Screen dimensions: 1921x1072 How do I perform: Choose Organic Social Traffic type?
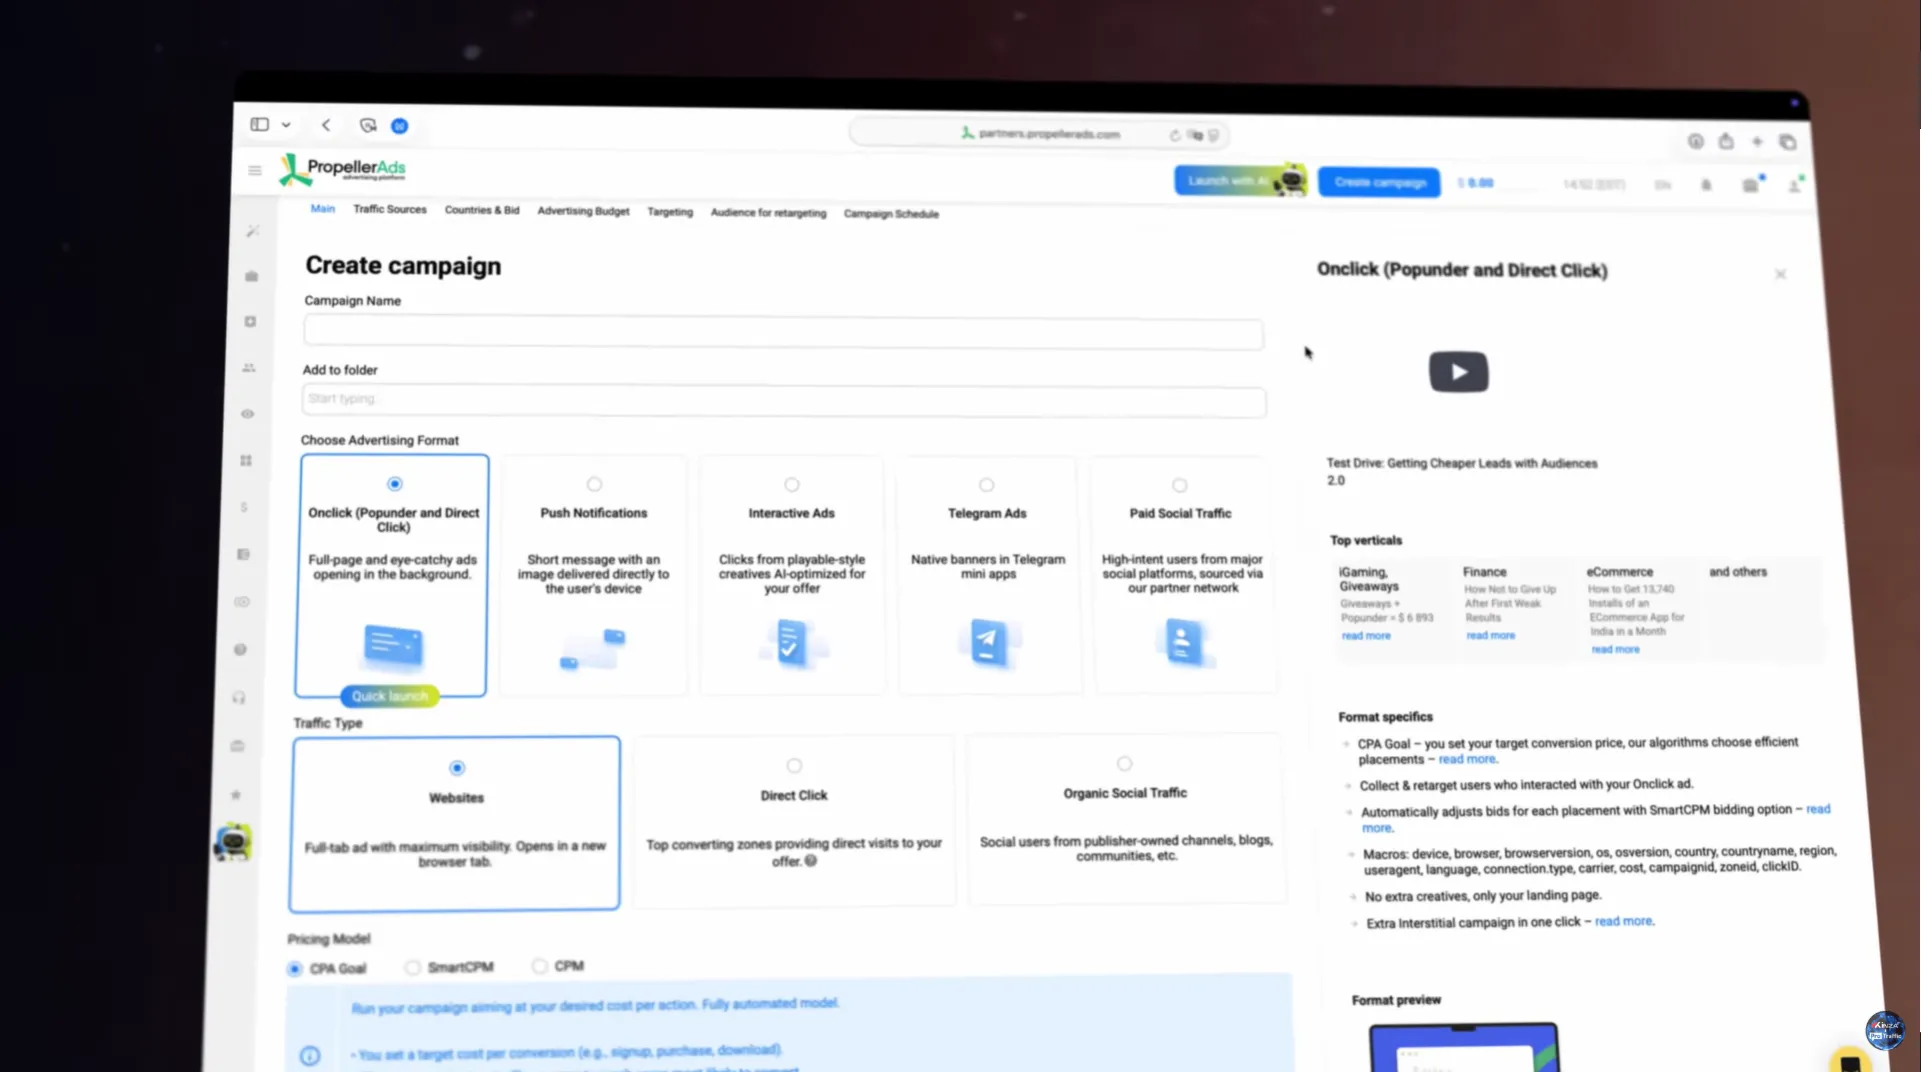(x=1126, y=819)
